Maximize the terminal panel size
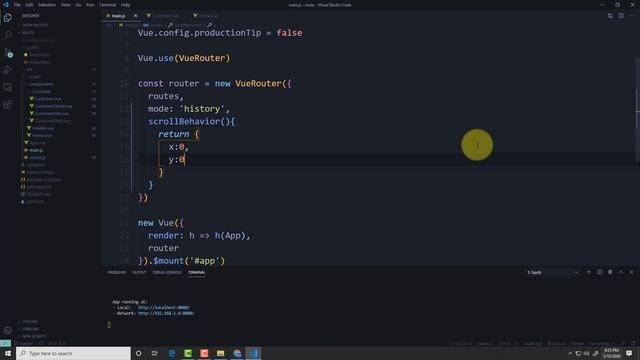640x360 pixels. [x=621, y=272]
